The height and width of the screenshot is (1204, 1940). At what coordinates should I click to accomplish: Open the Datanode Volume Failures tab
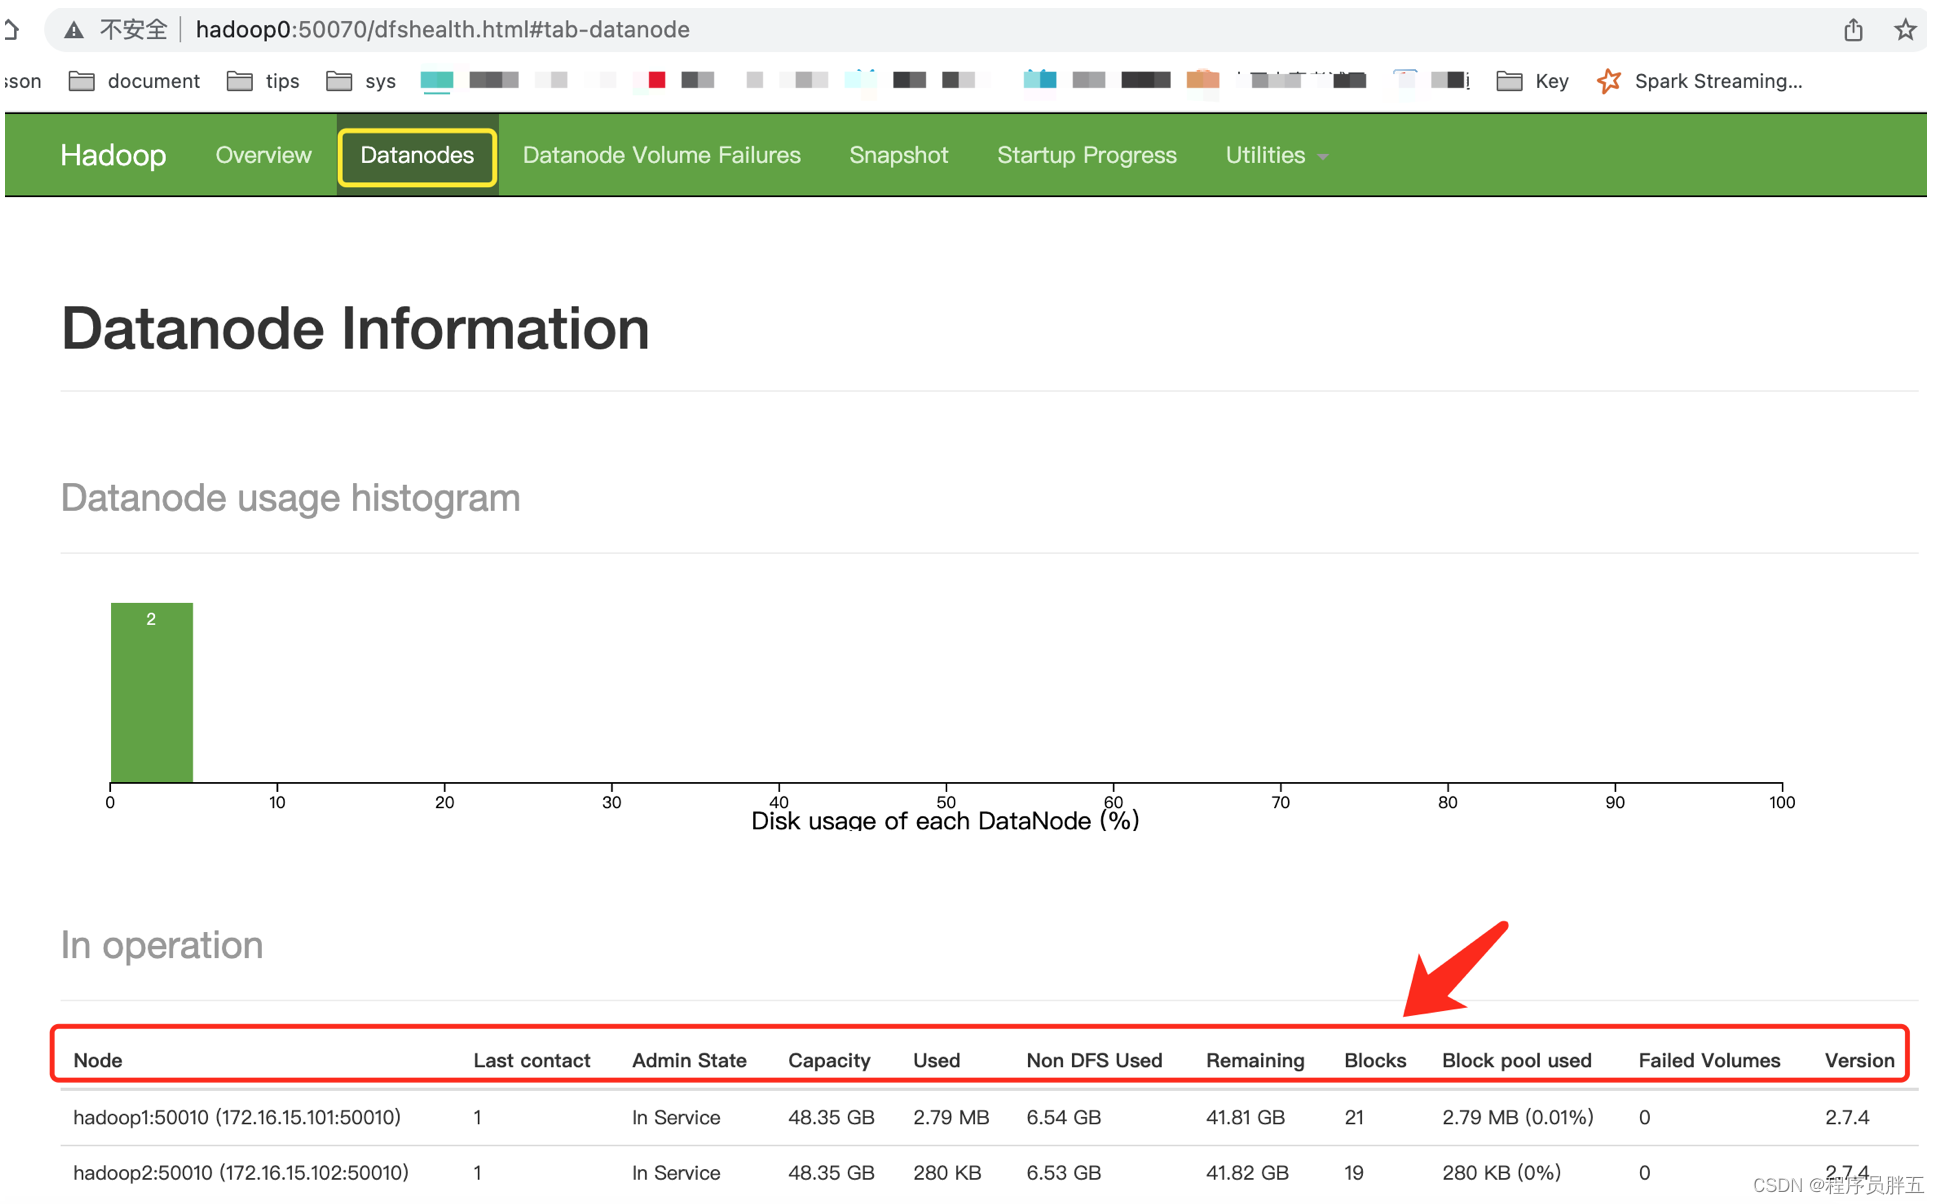660,154
